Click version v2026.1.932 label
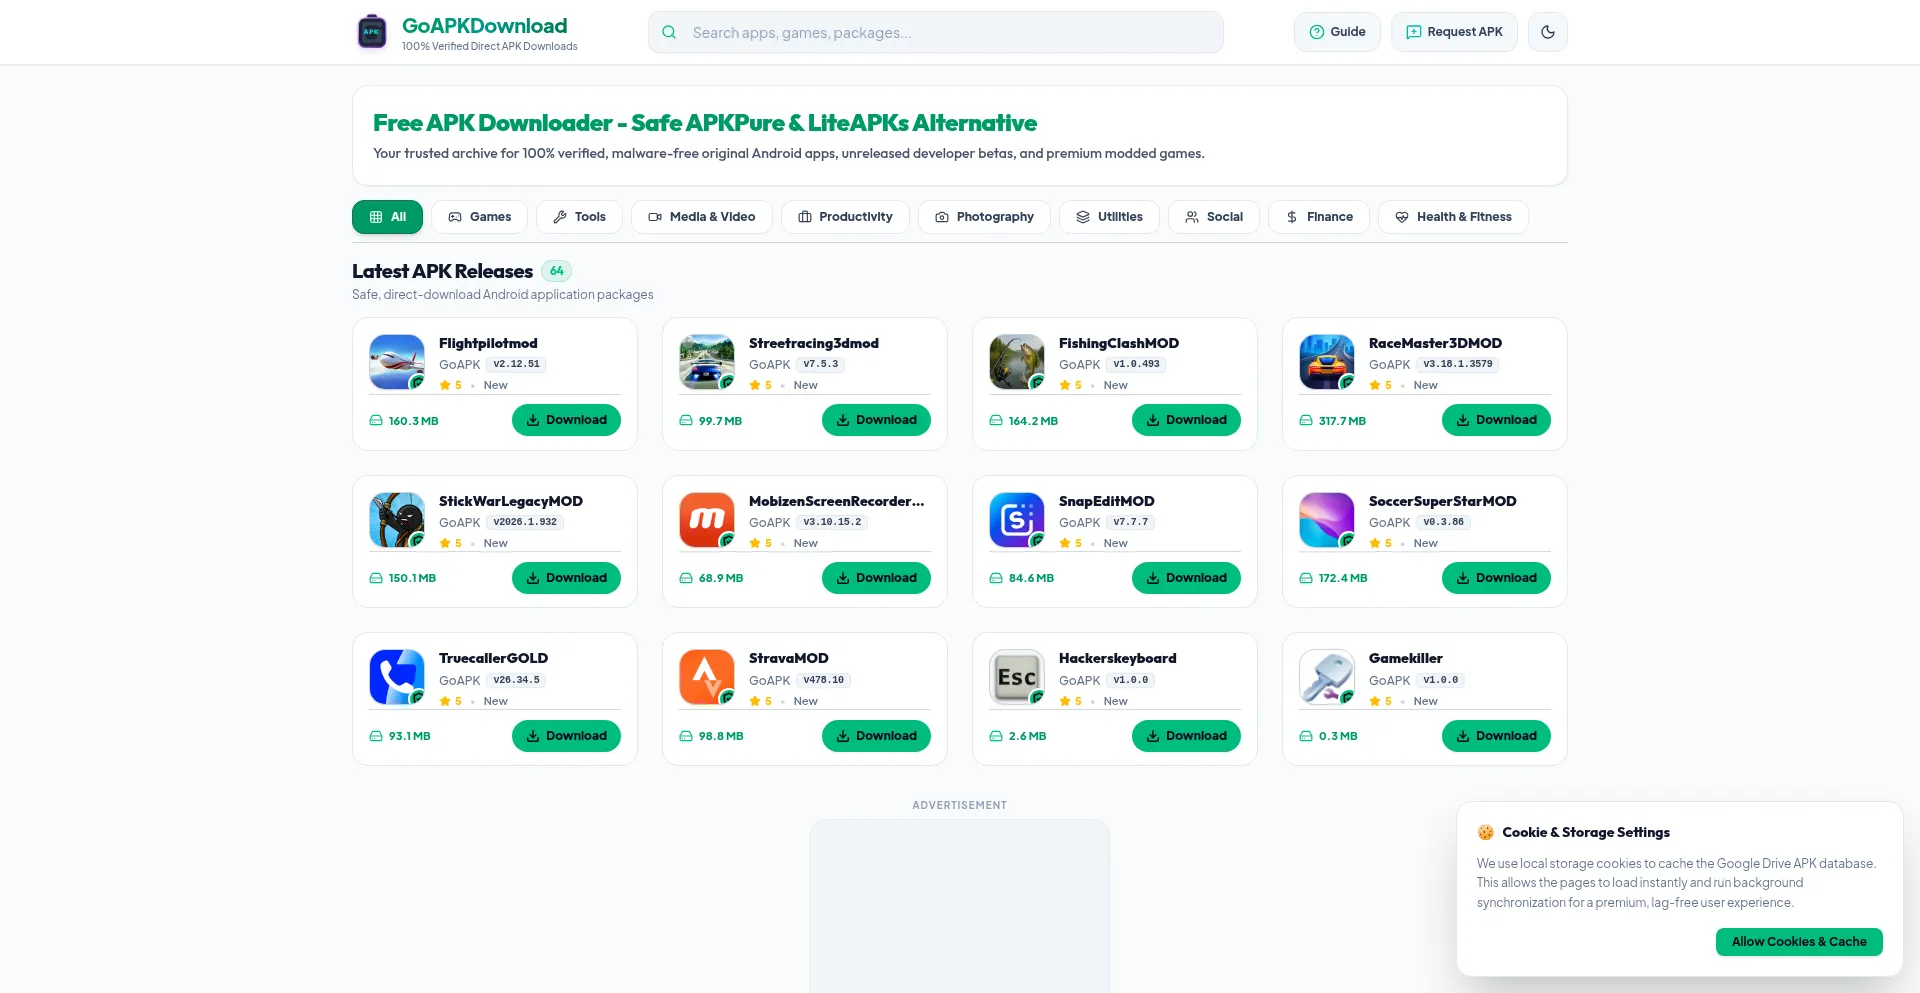Screen dimensions: 1920x993 tap(525, 522)
